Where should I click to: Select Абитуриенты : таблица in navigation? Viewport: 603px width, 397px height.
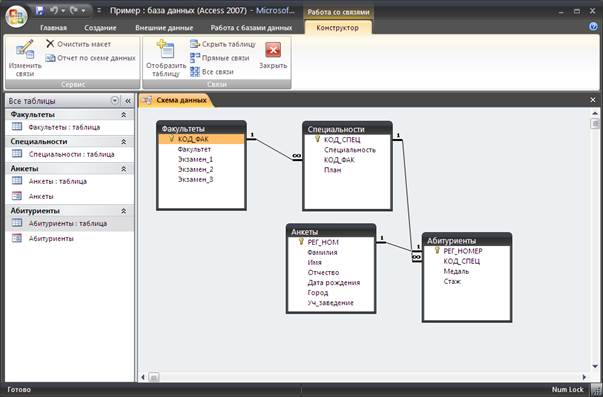click(70, 223)
